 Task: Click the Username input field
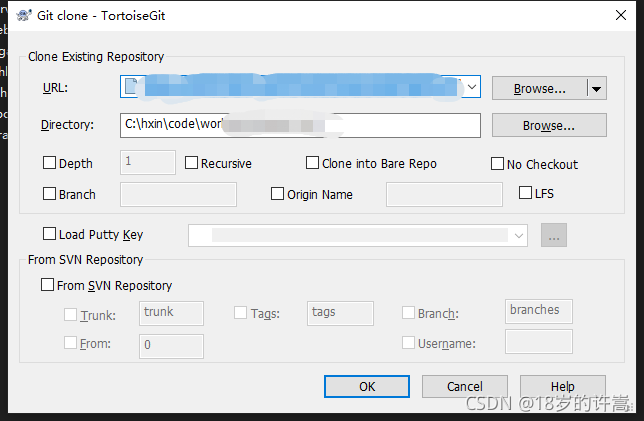coord(539,341)
